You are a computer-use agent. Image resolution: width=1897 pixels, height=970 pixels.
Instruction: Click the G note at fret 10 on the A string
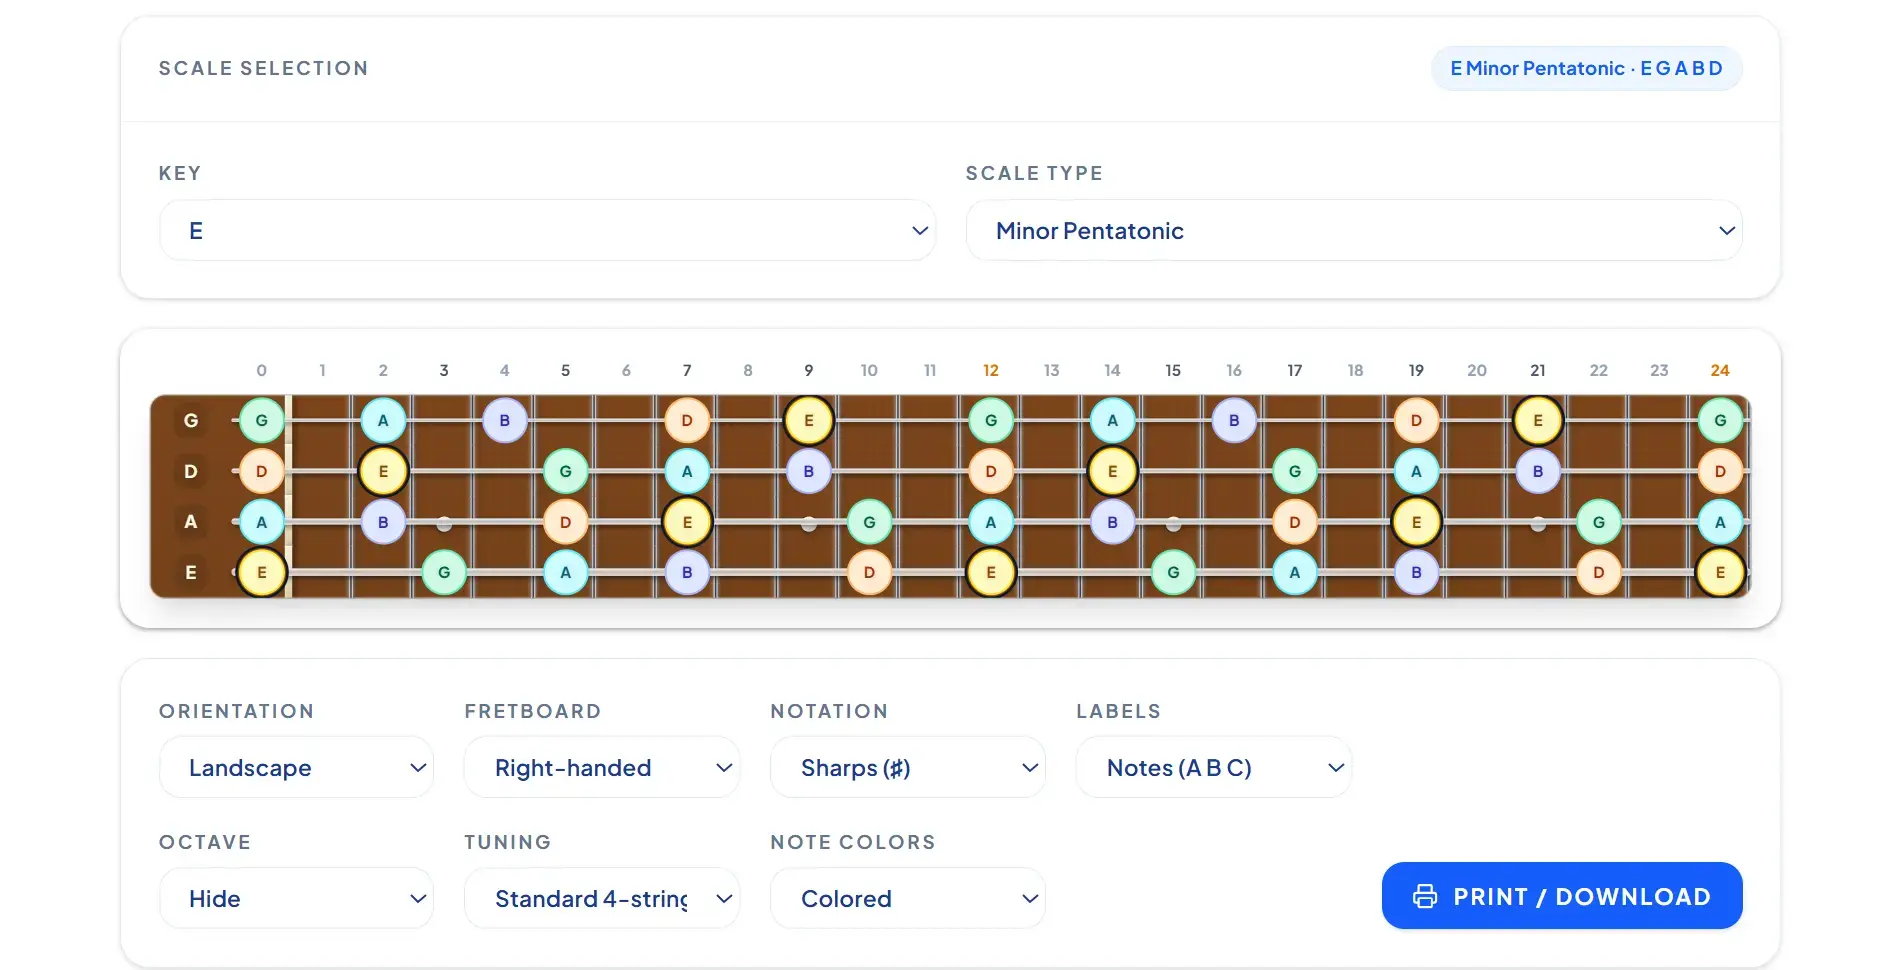[x=870, y=522]
